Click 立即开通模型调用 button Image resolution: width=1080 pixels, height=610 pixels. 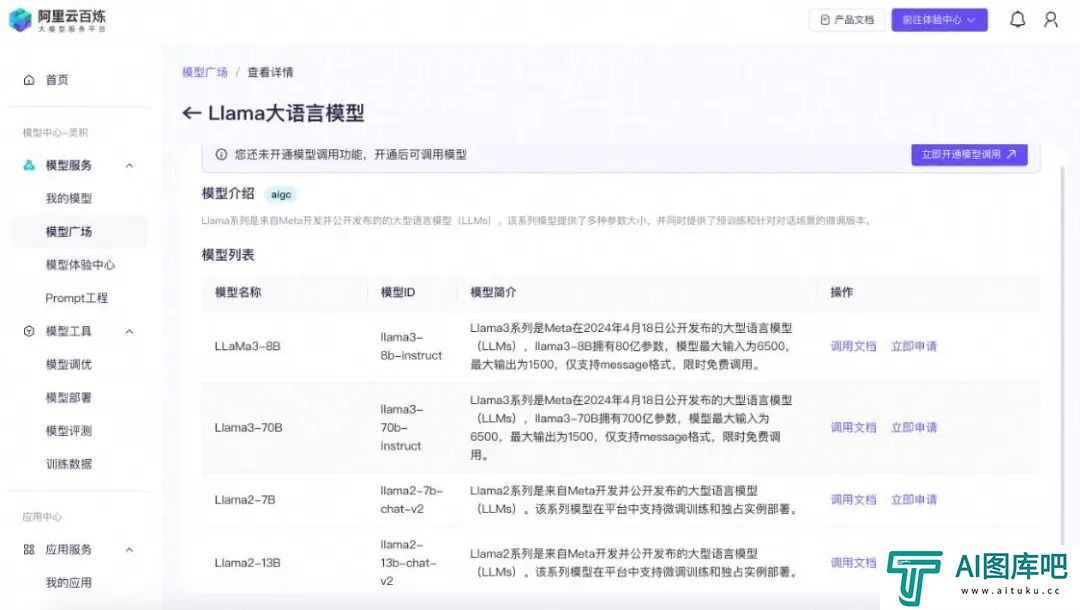[968, 154]
